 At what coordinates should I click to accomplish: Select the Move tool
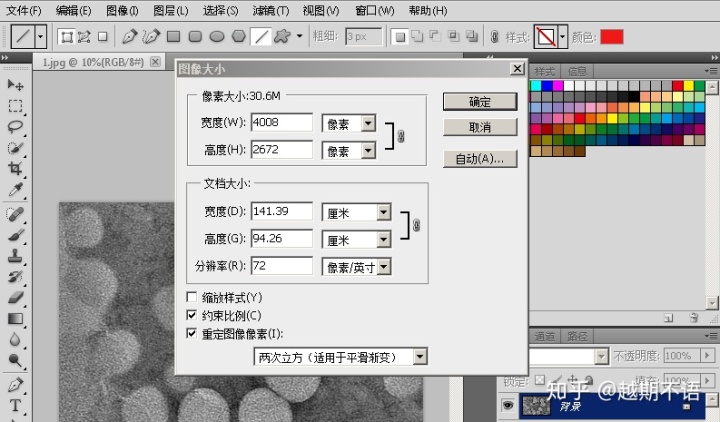coord(15,84)
